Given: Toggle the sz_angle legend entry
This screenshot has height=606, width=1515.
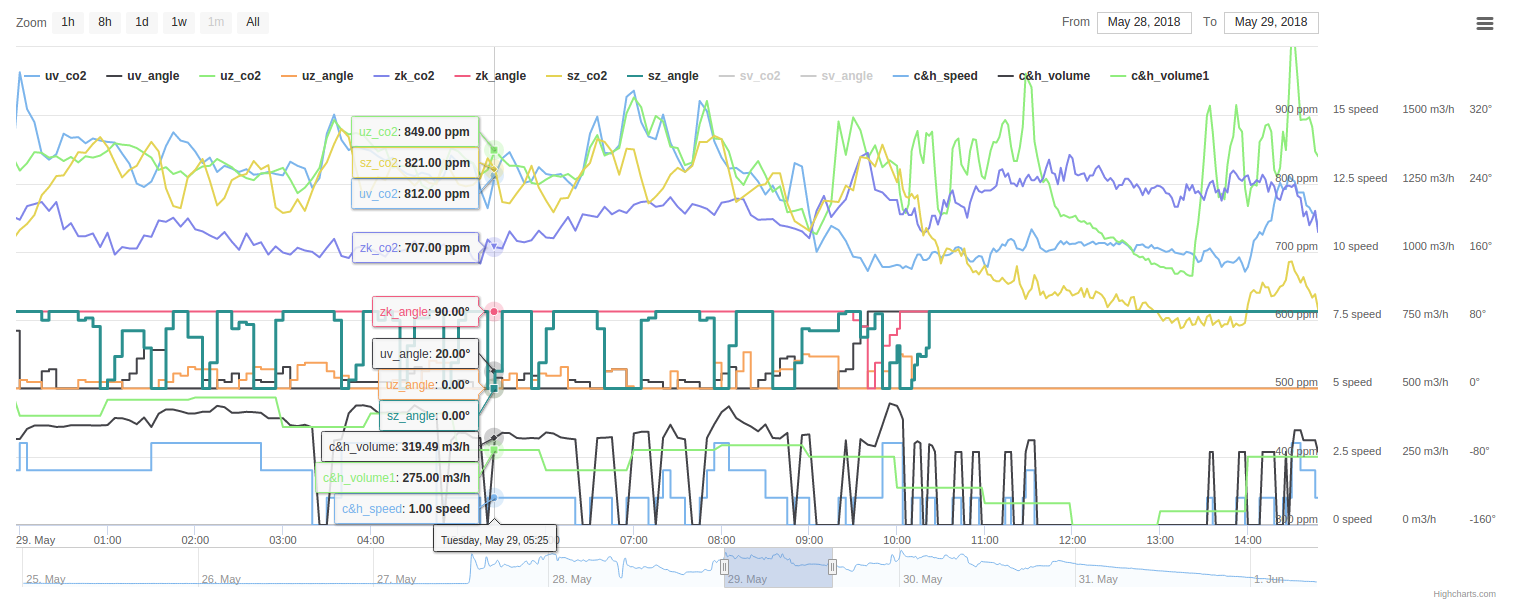Looking at the screenshot, I should point(662,76).
